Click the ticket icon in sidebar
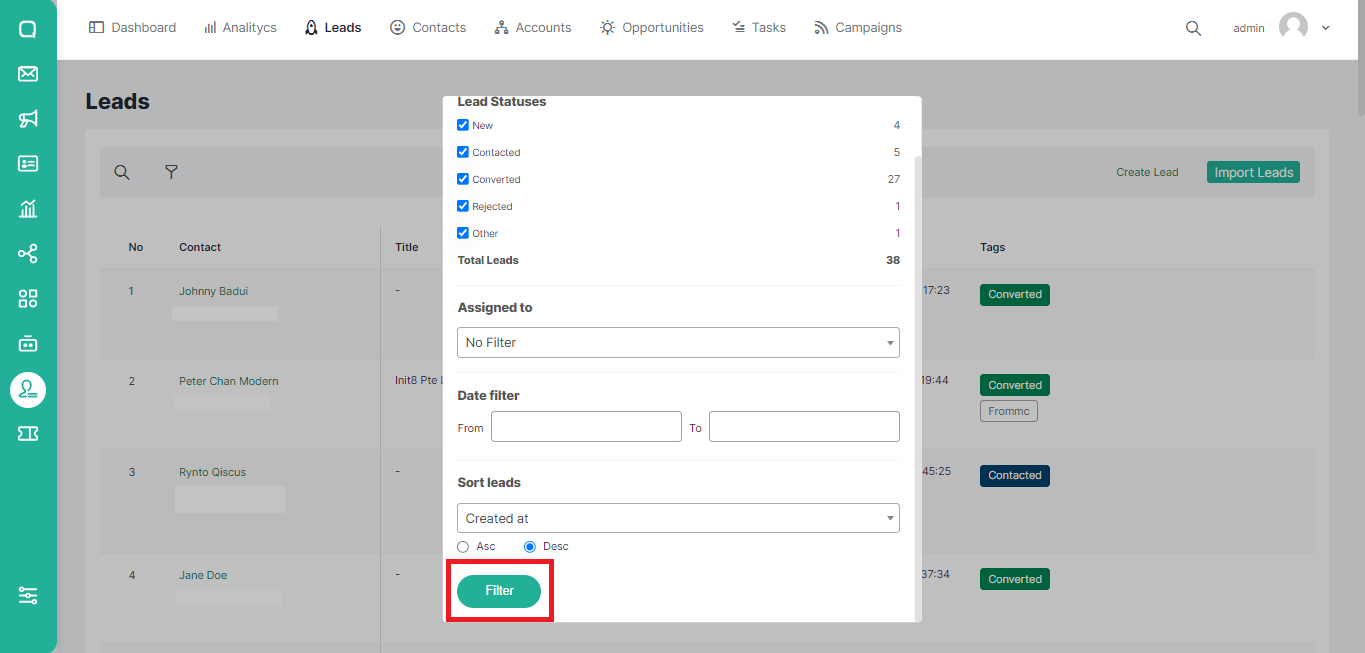 coord(28,433)
